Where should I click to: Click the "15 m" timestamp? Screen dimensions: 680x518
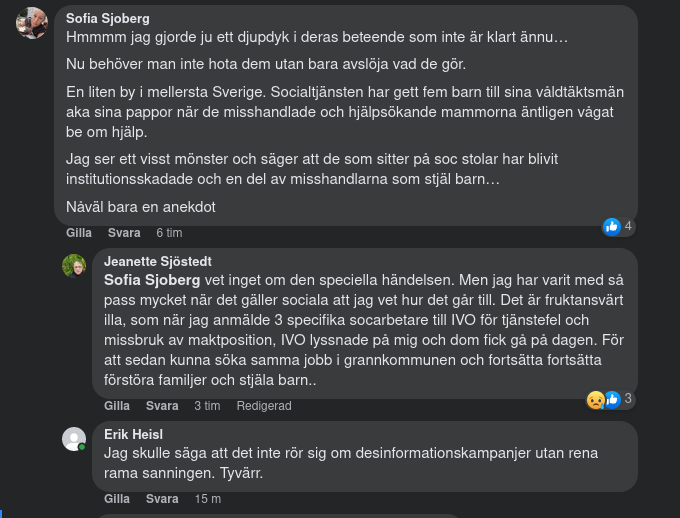point(208,499)
